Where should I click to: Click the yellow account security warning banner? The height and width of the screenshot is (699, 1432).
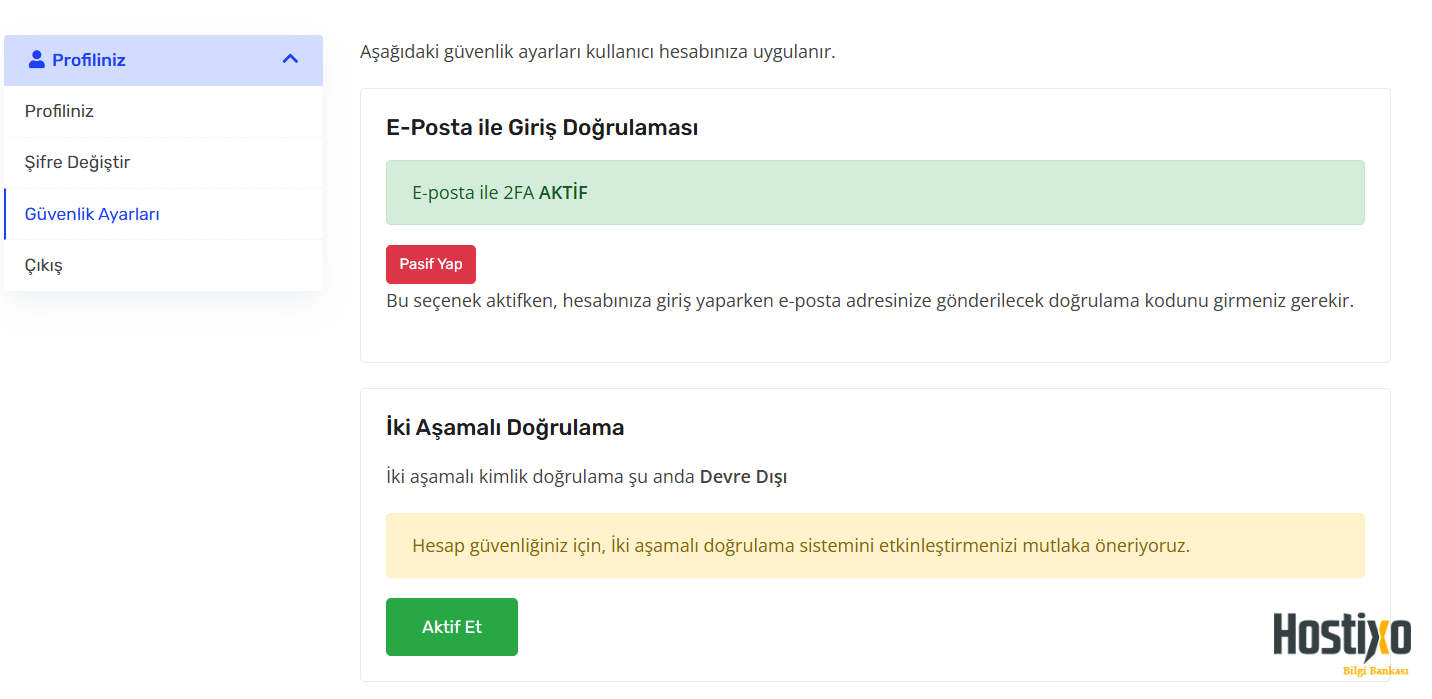[875, 546]
